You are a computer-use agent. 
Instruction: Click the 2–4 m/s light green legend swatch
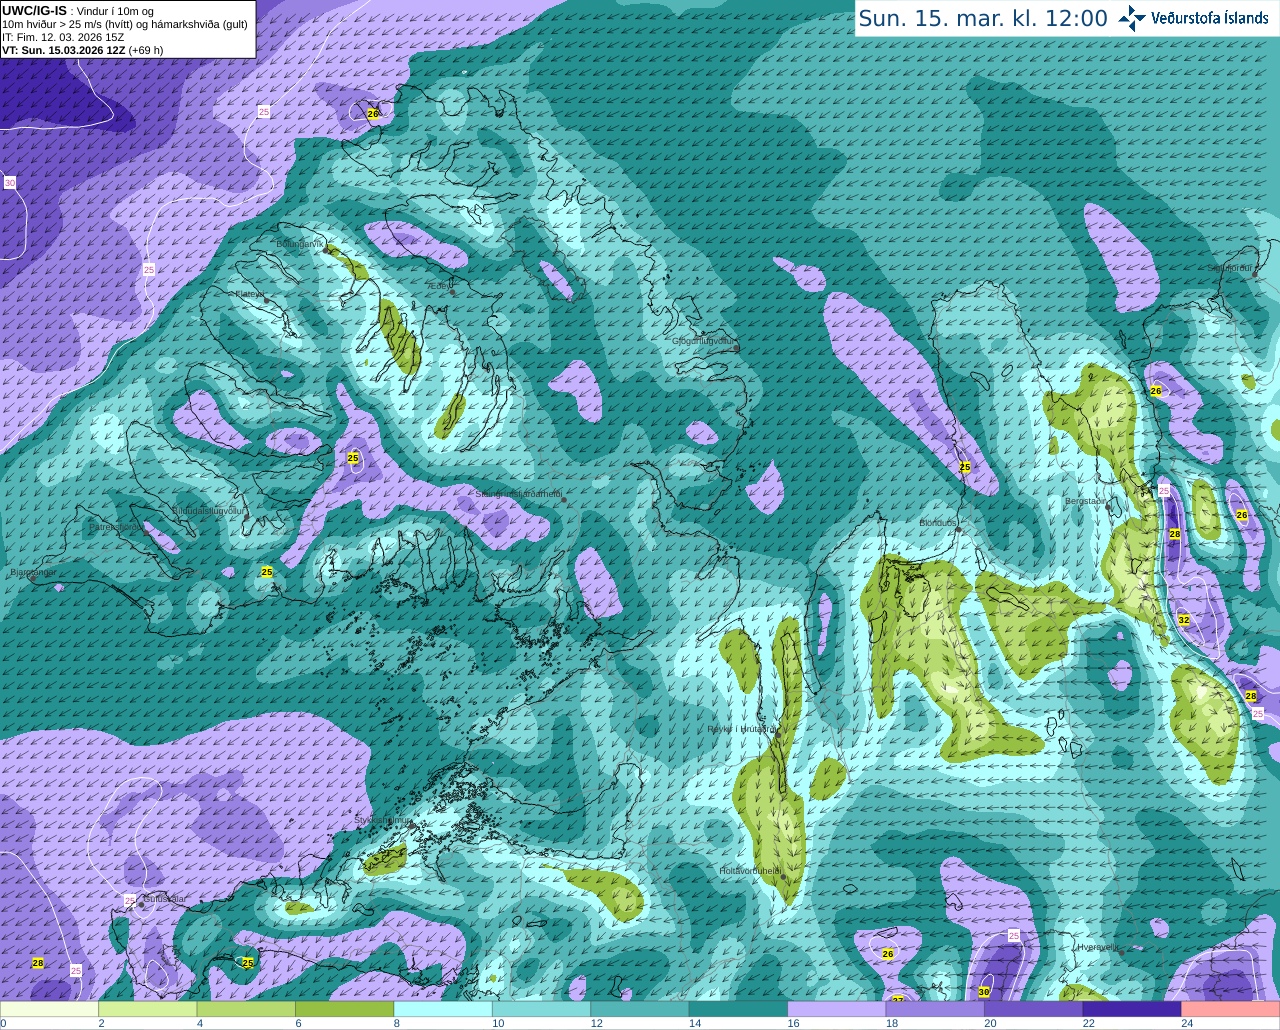coord(148,1009)
